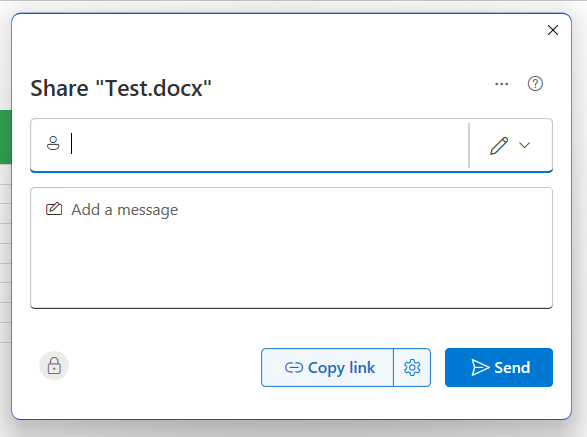
Task: Click the Add a message text box
Action: tap(291, 248)
